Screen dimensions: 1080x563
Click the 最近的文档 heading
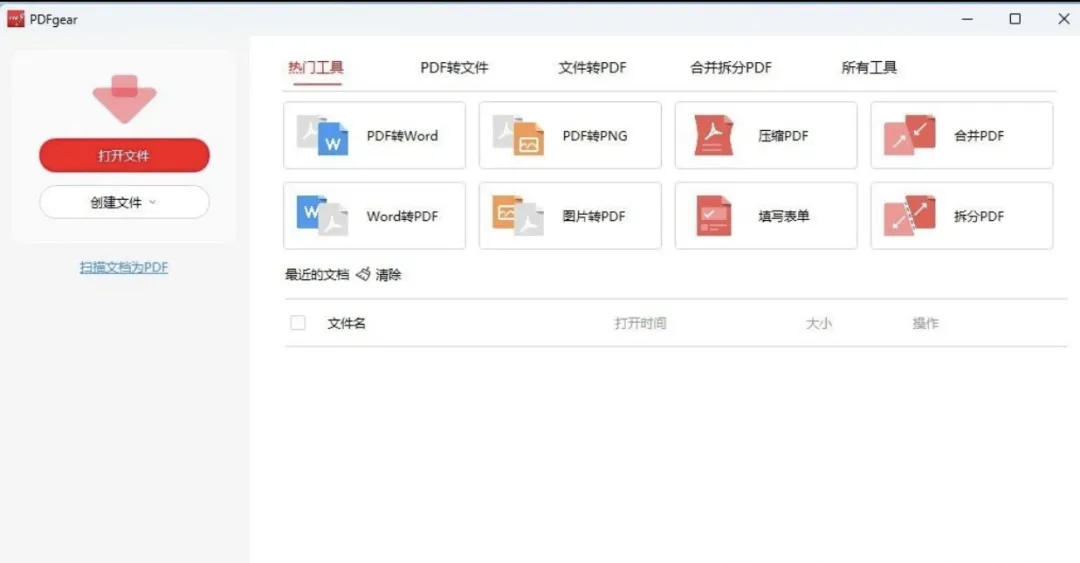click(318, 274)
